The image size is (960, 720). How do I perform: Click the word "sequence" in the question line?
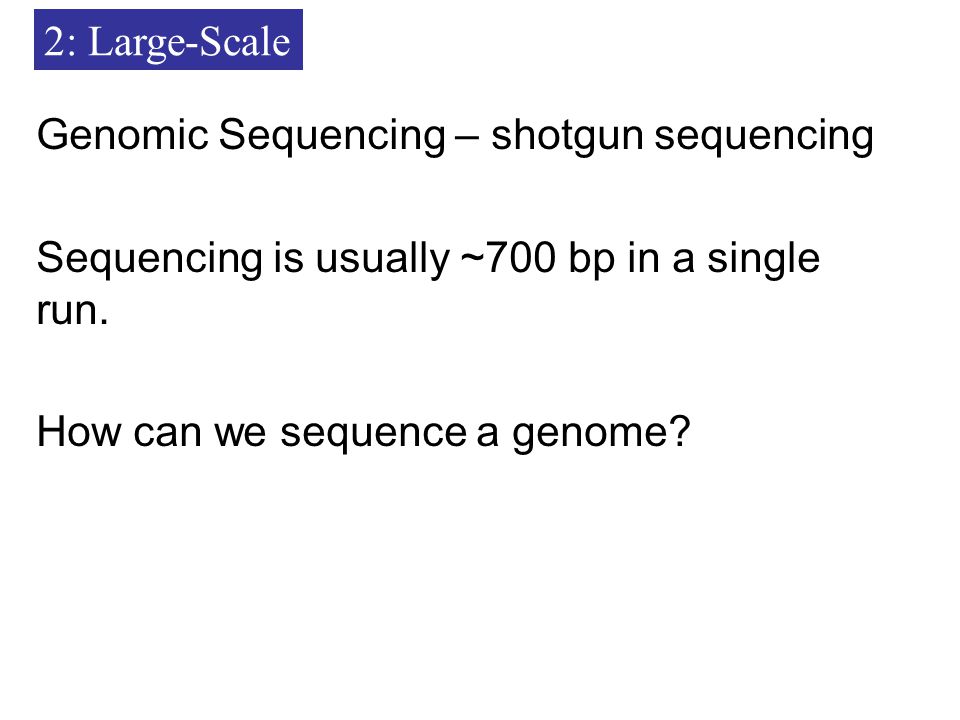(x=373, y=434)
